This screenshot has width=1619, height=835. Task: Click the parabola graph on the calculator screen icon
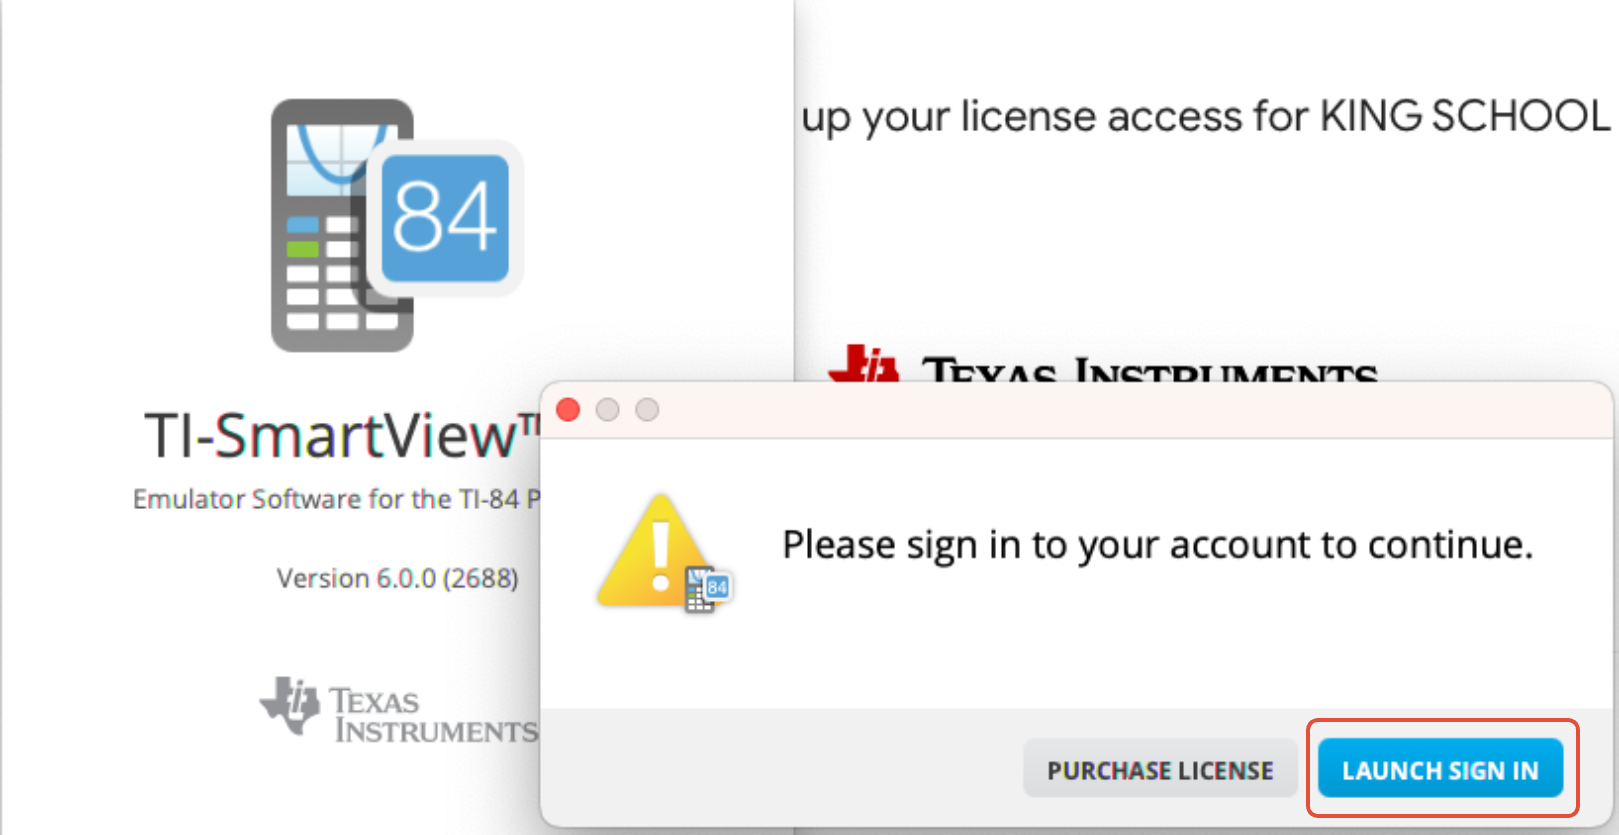coord(343,152)
